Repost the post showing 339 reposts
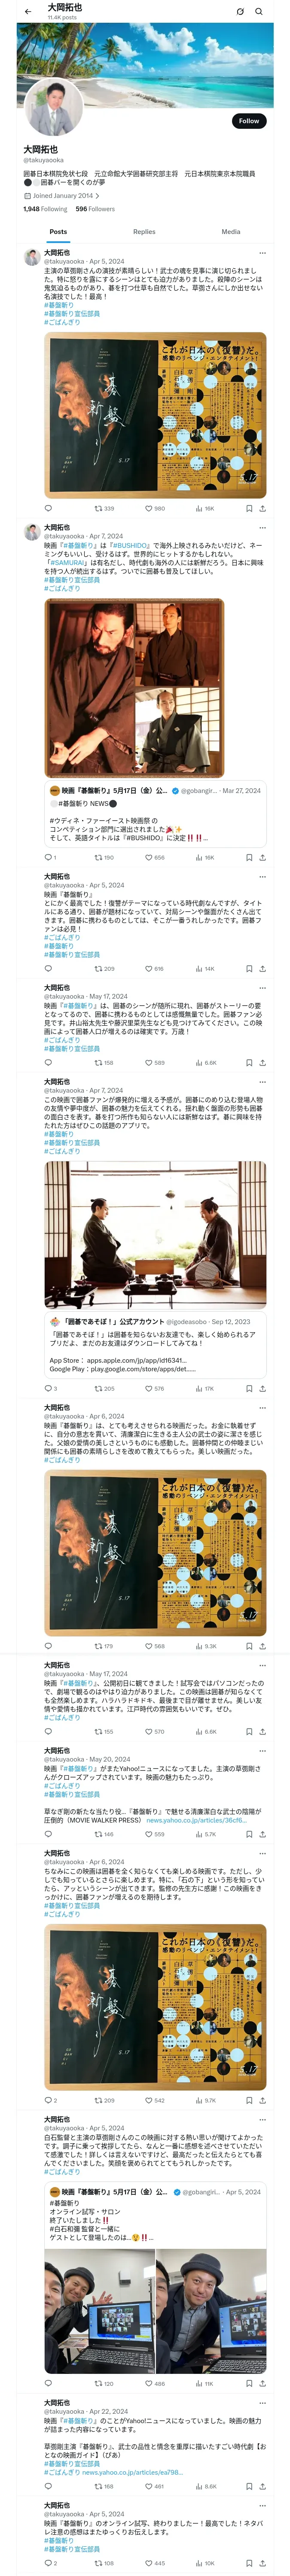The height and width of the screenshot is (2576, 290). [x=104, y=508]
